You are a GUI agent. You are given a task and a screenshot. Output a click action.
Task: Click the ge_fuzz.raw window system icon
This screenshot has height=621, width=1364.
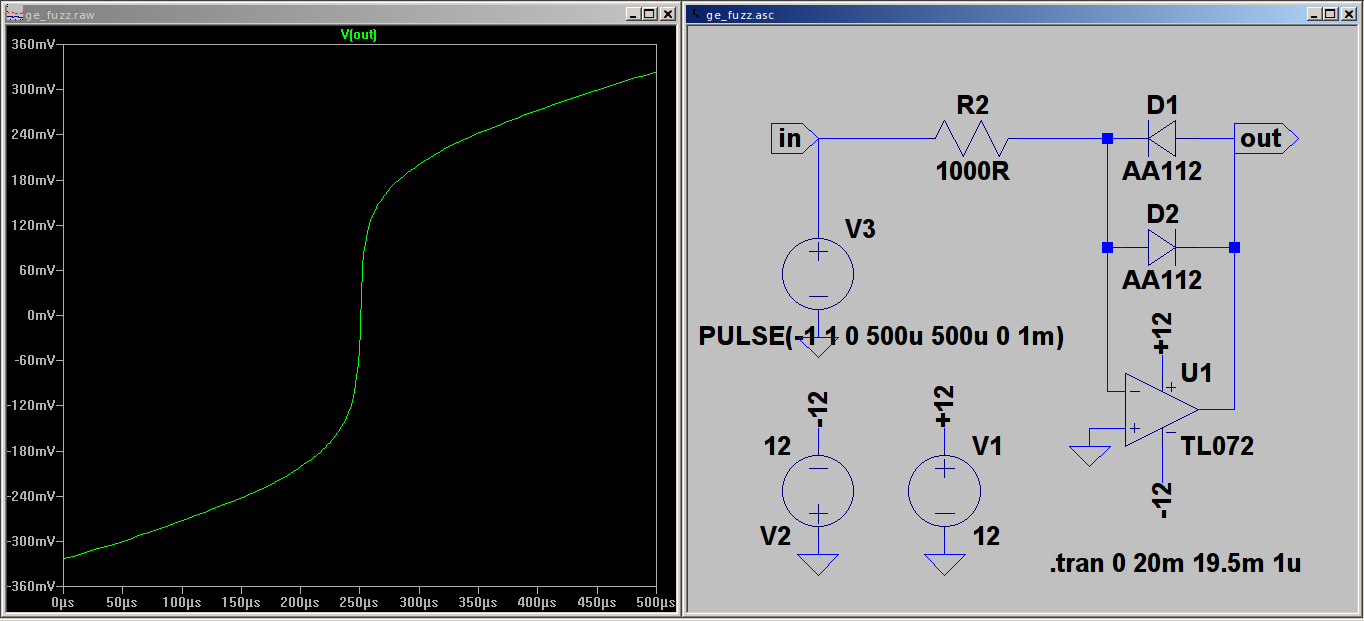14,14
